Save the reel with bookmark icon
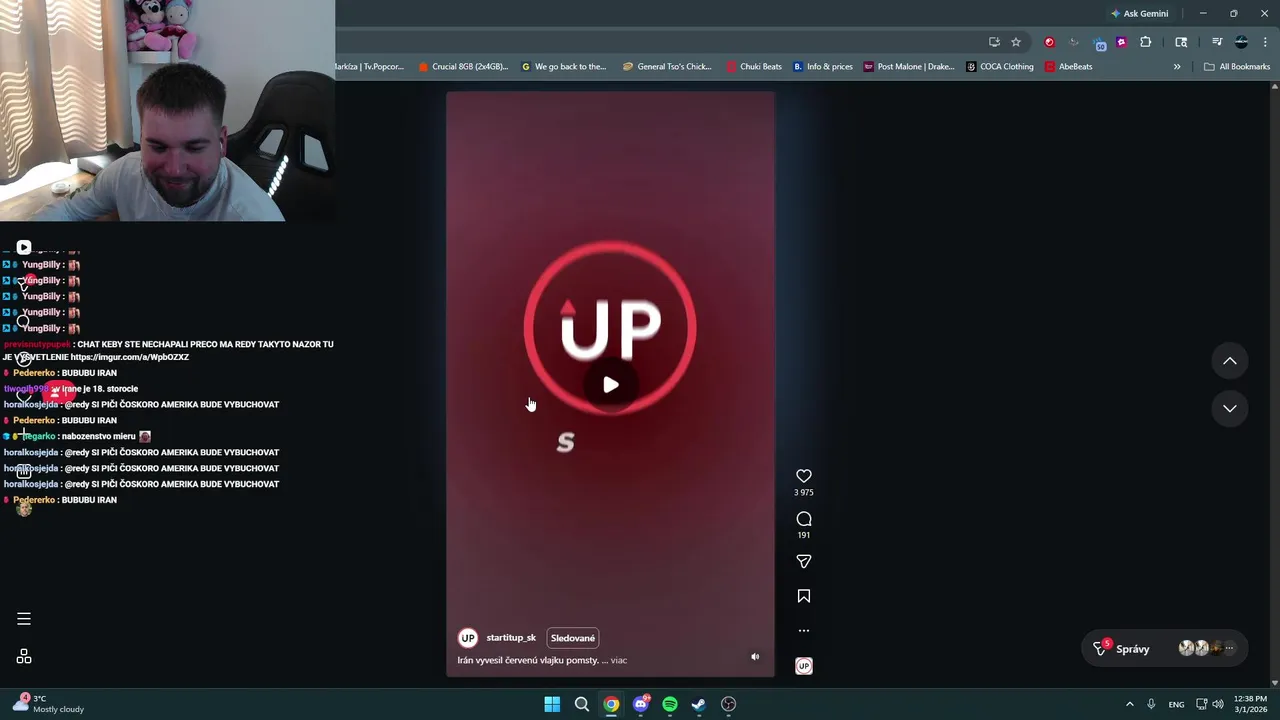 (804, 596)
